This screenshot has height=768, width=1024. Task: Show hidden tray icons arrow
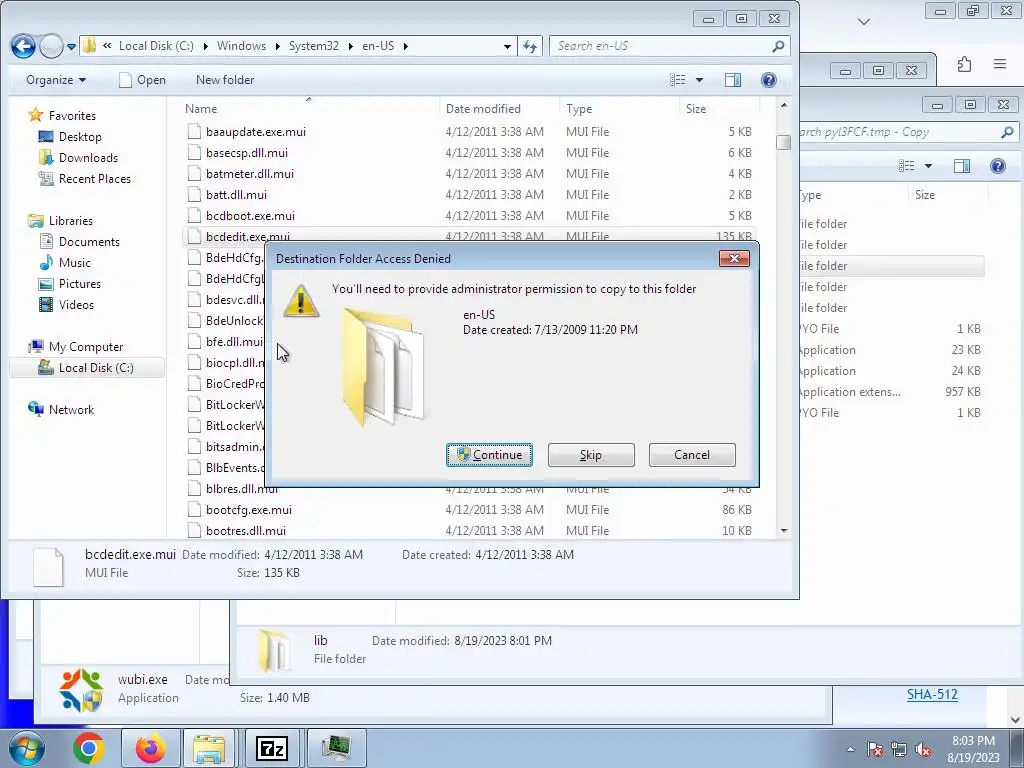pos(850,749)
